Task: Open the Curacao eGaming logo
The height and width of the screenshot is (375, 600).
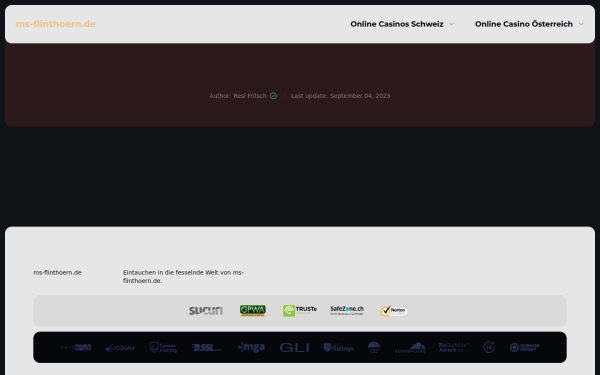Action: pyautogui.click(x=163, y=347)
